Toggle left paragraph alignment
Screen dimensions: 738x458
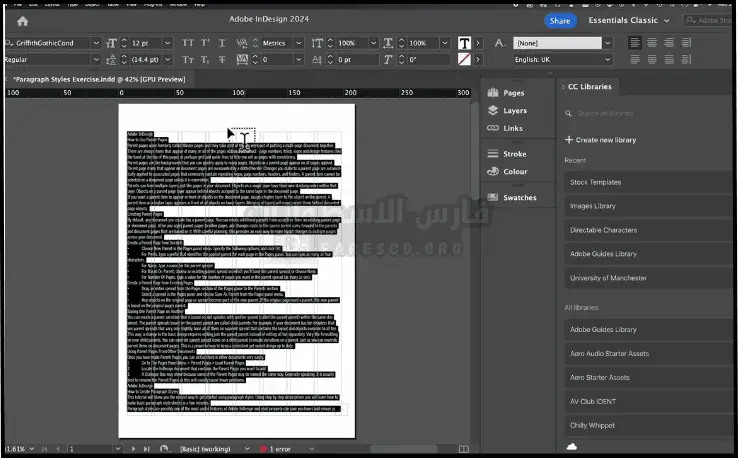(x=637, y=43)
